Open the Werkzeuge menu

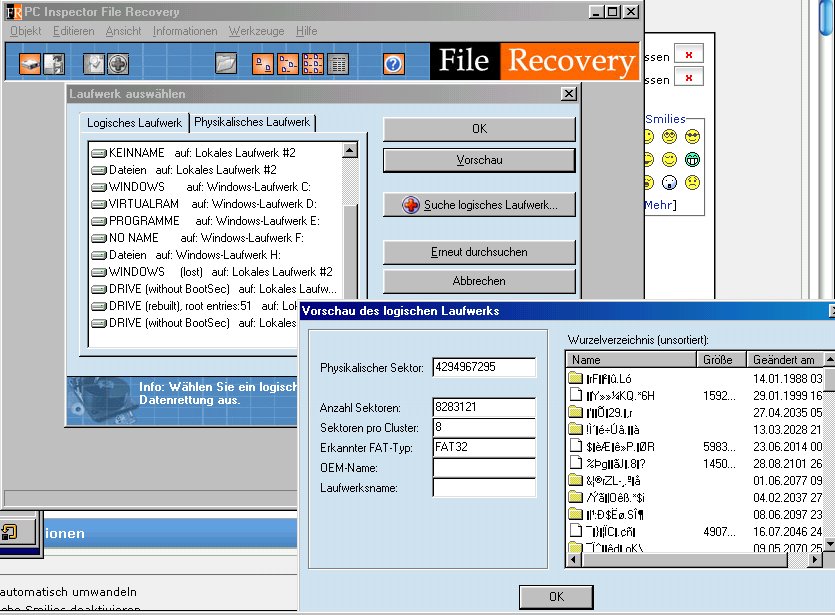pyautogui.click(x=257, y=31)
